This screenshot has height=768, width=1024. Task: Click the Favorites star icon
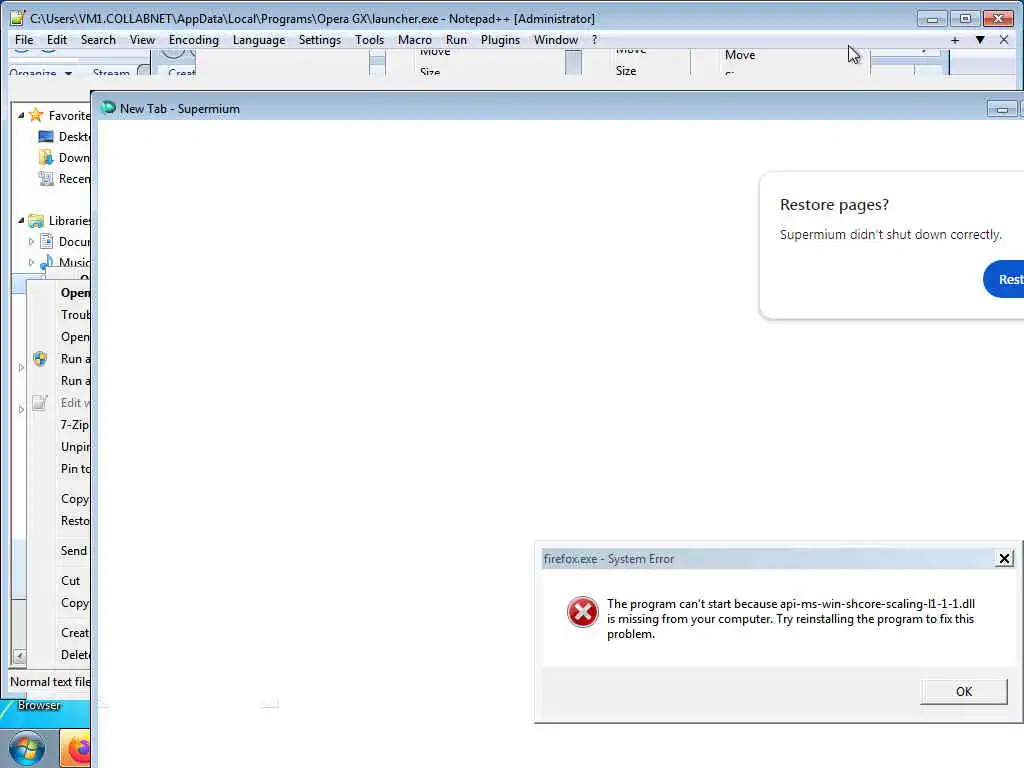(x=37, y=116)
